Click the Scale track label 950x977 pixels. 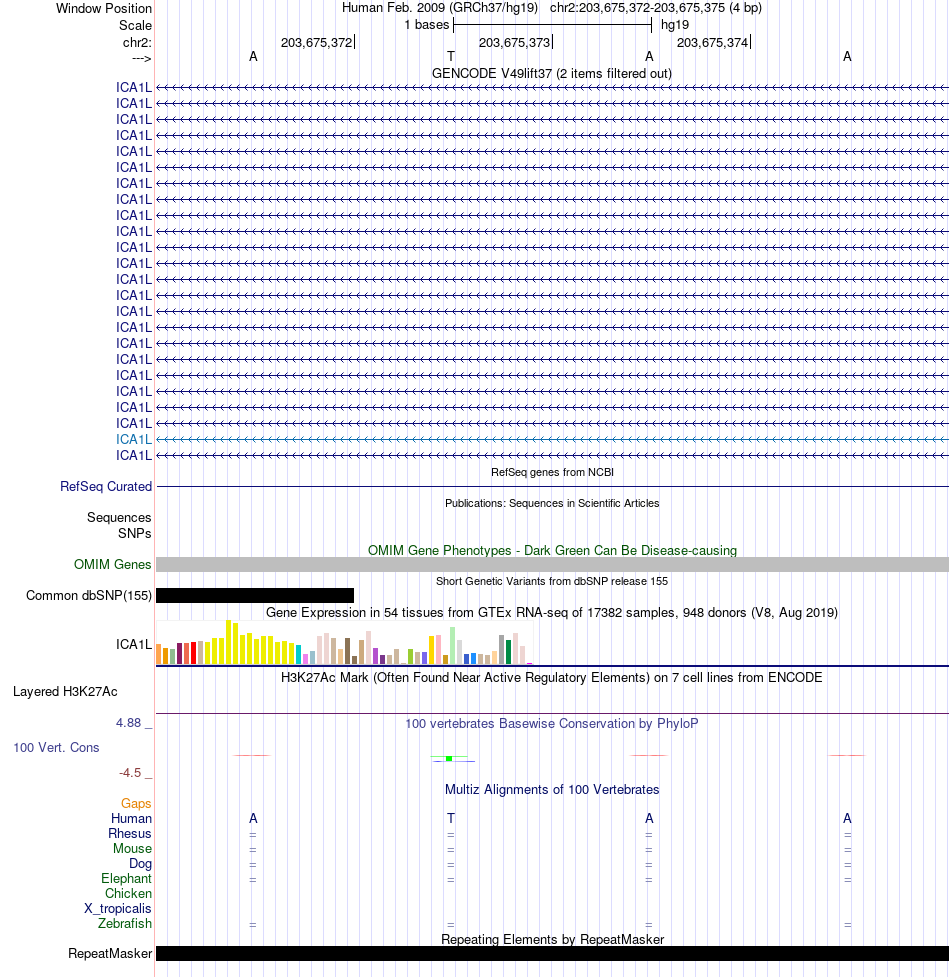click(135, 26)
